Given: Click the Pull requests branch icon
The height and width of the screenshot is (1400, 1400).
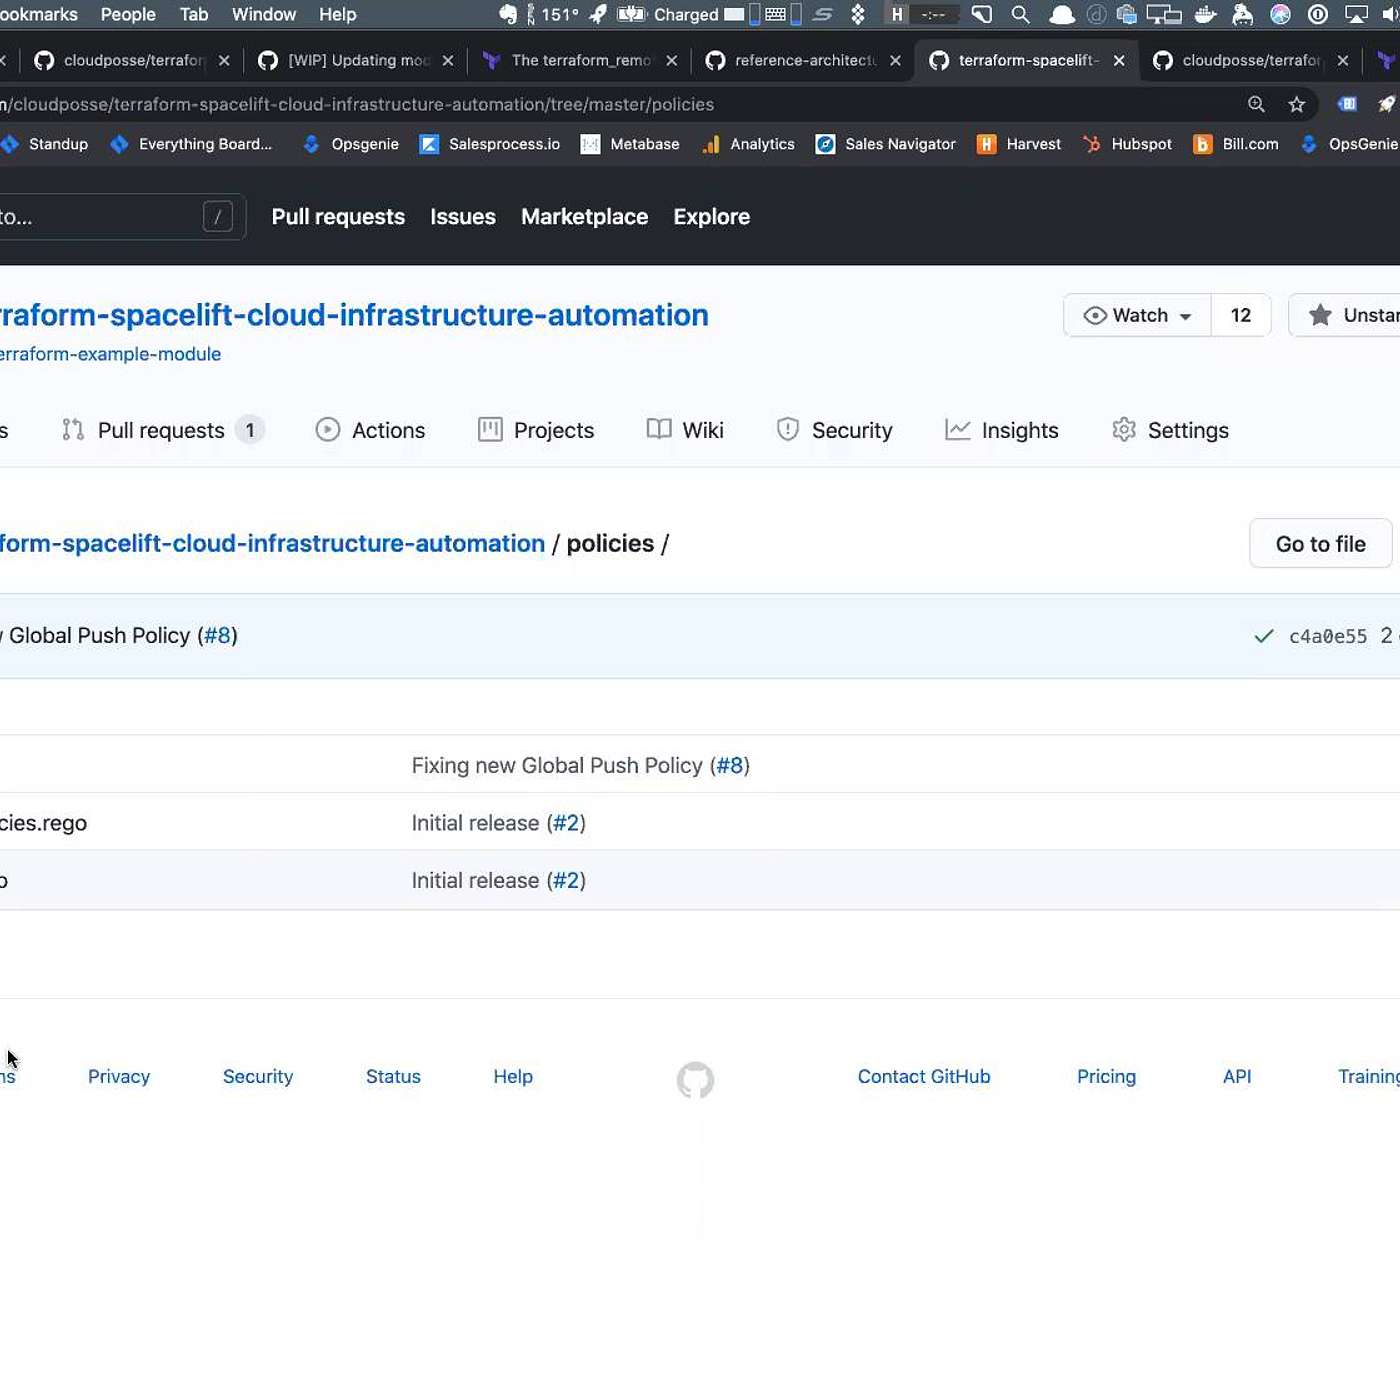Looking at the screenshot, I should tap(73, 430).
